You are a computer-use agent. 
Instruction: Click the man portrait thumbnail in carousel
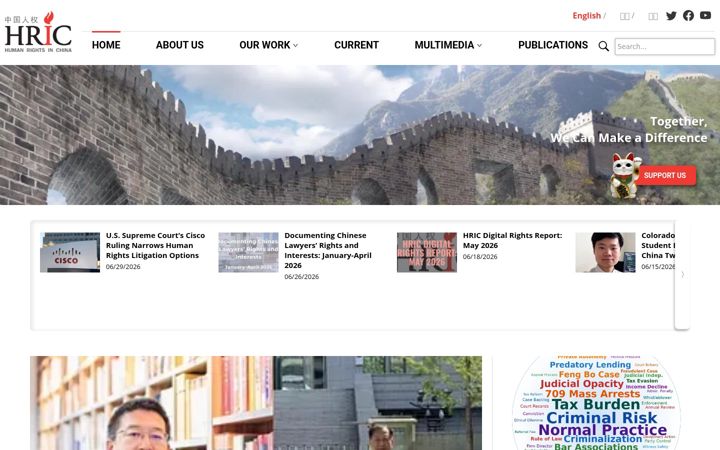click(x=606, y=252)
